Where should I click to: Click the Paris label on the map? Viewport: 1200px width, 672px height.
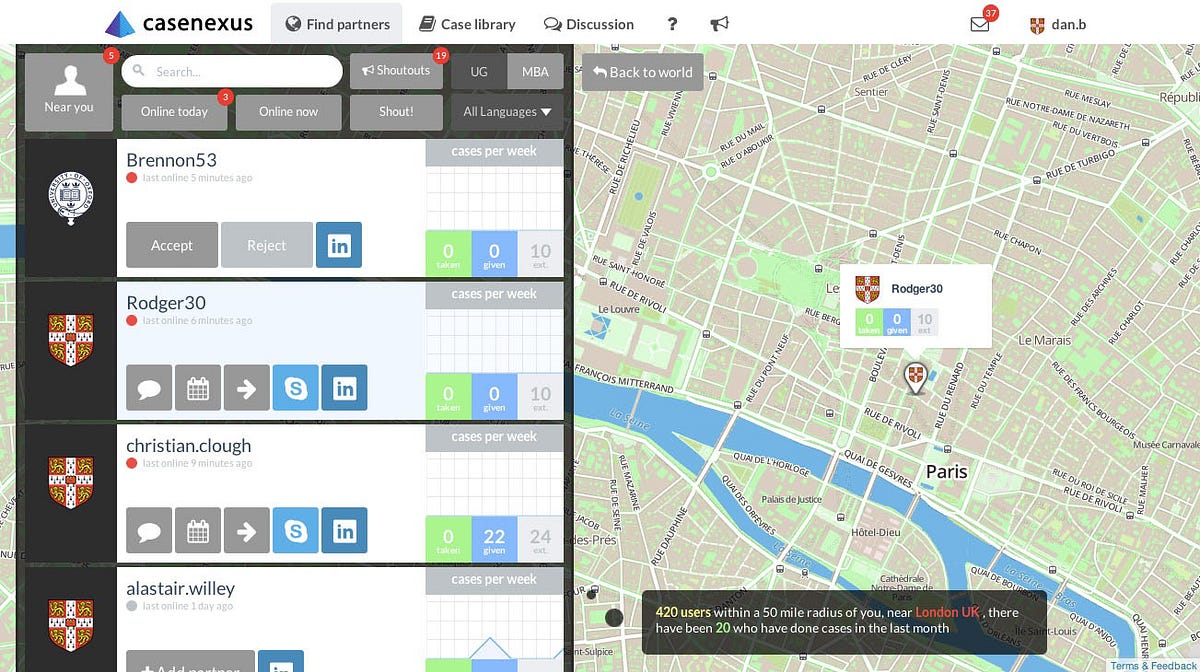tap(946, 471)
